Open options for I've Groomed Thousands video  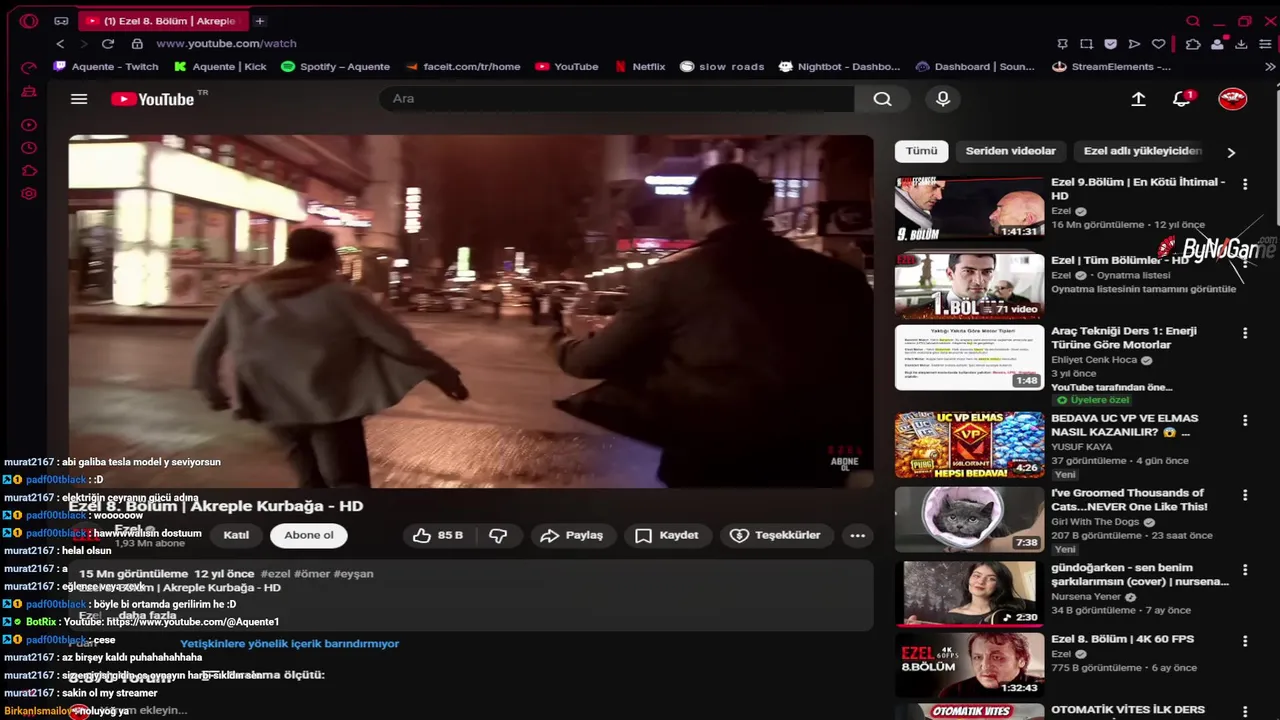tap(1245, 496)
